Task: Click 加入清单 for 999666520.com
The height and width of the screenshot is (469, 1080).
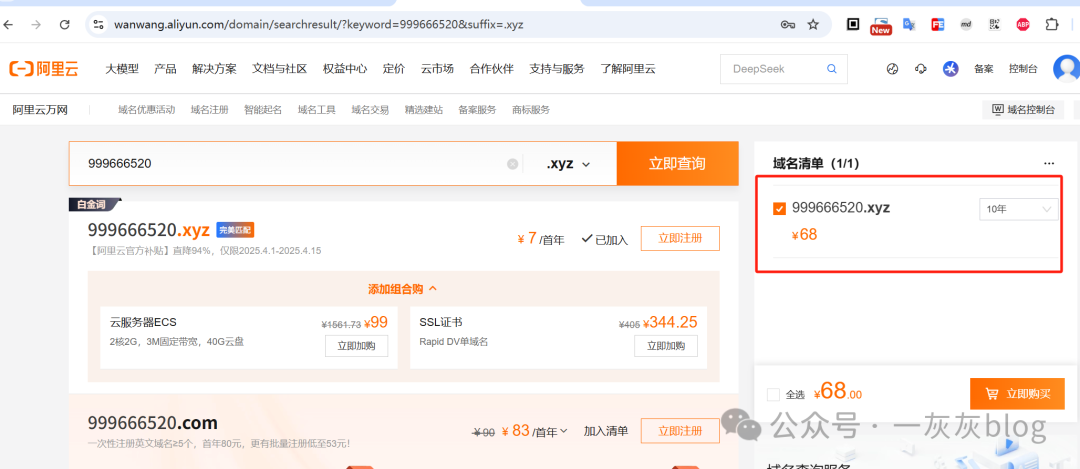Action: pos(606,431)
